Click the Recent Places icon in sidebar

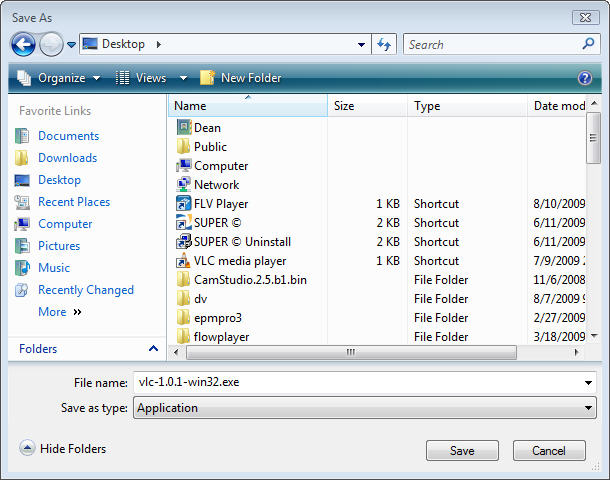[x=22, y=202]
